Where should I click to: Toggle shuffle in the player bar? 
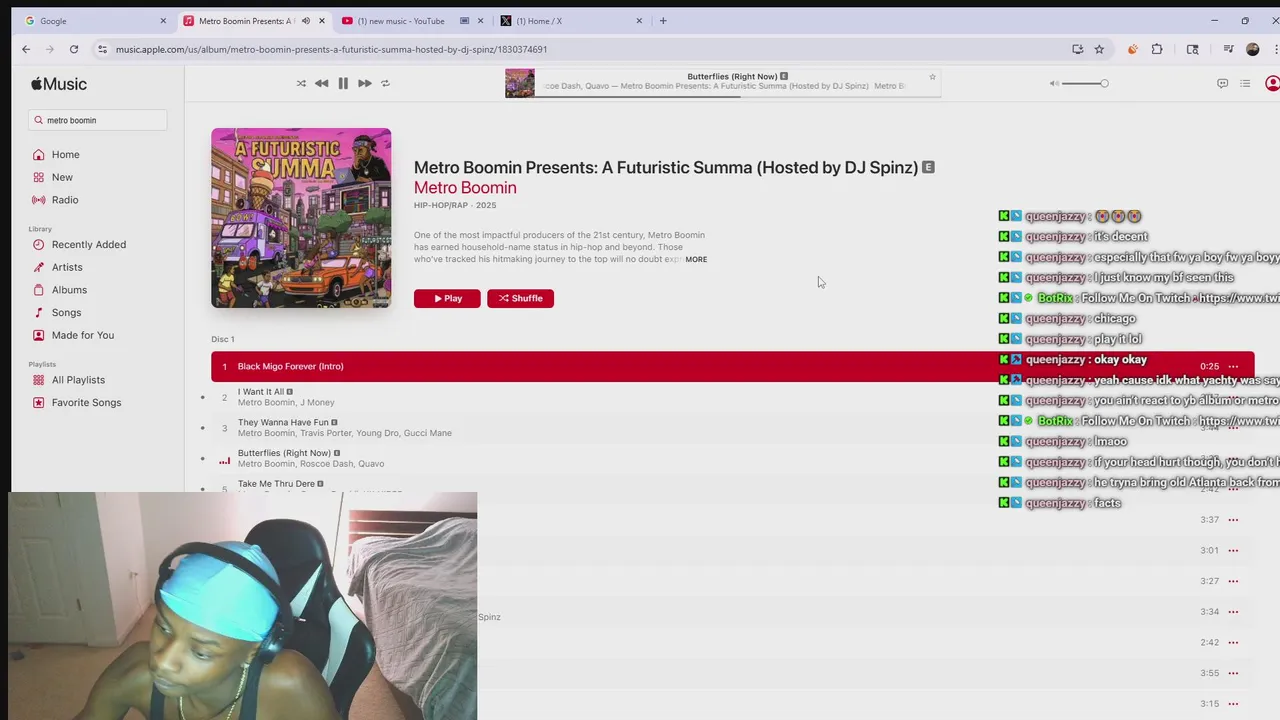pyautogui.click(x=301, y=83)
